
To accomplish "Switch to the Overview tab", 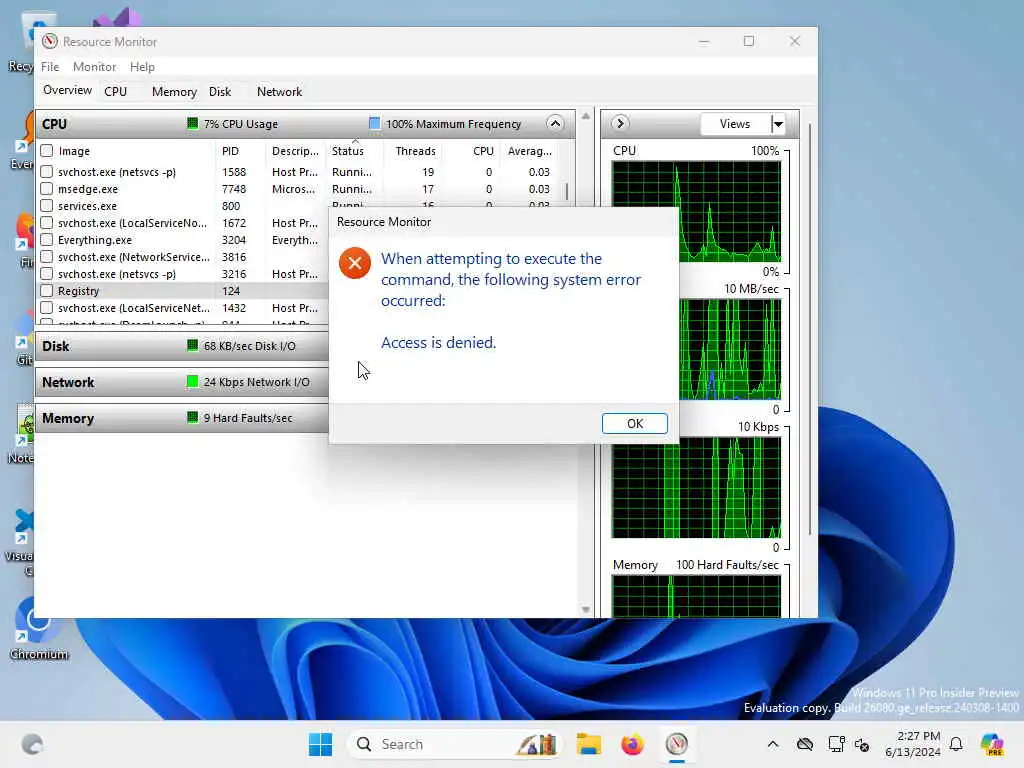I will pyautogui.click(x=67, y=90).
